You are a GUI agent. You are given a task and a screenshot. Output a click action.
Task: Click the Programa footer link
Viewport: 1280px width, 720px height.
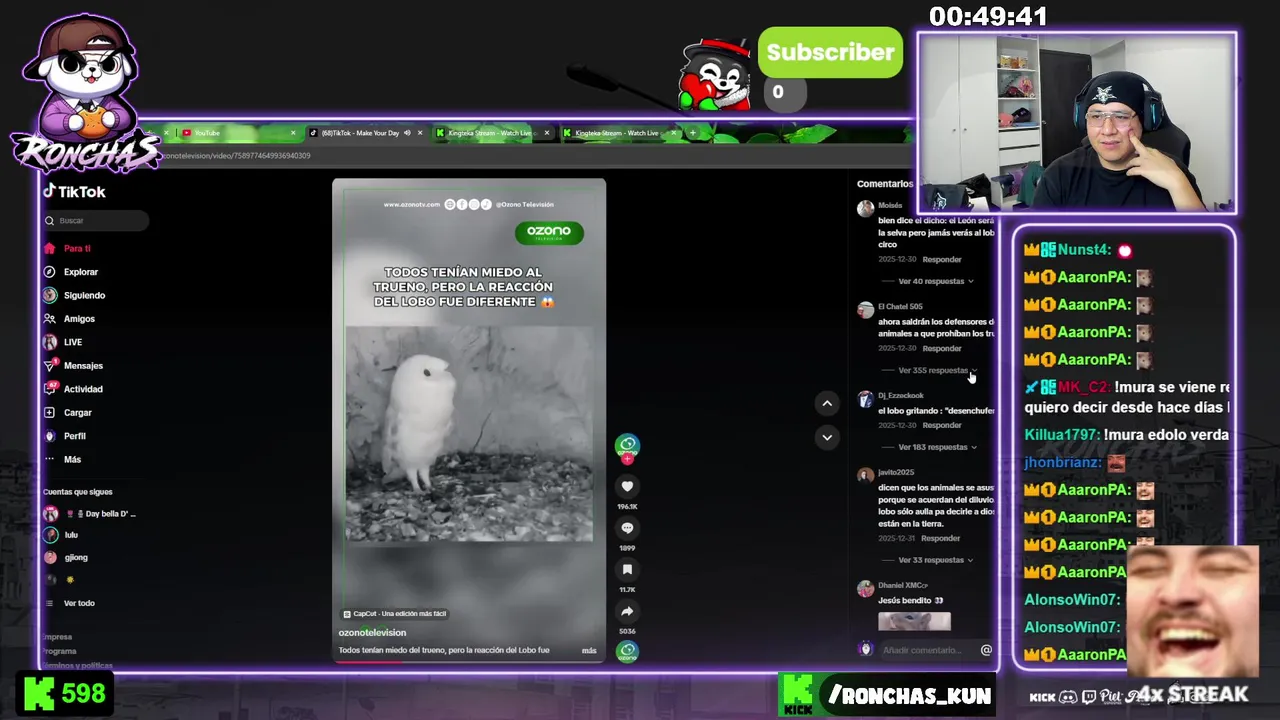60,651
